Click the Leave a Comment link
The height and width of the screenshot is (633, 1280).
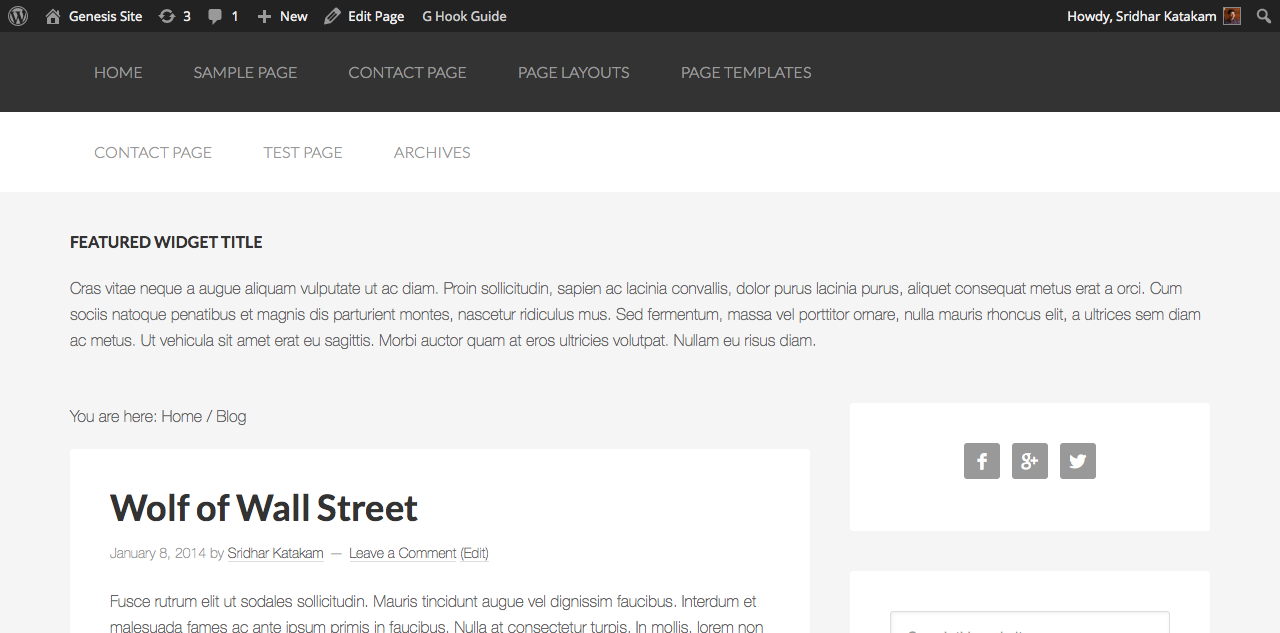coord(402,553)
